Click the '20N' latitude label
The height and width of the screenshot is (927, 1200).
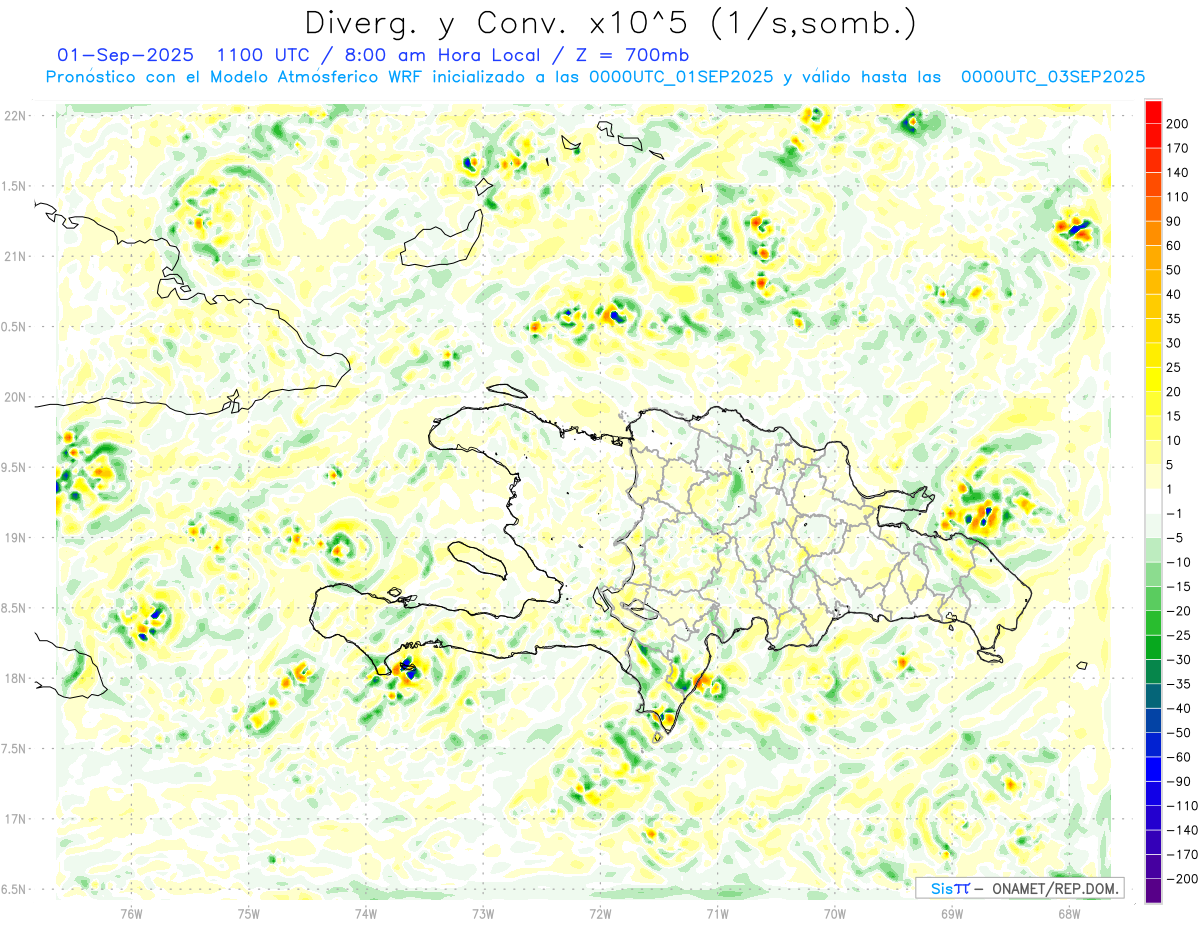[15, 397]
